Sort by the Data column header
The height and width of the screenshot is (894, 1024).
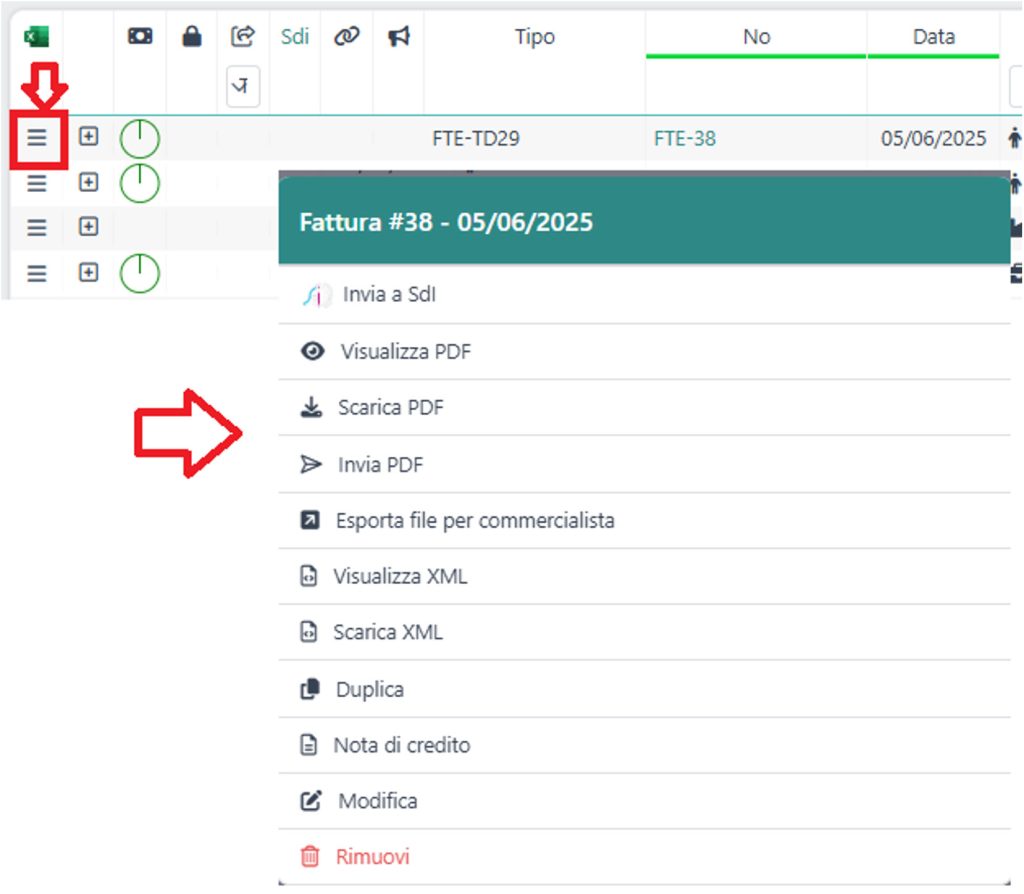933,37
